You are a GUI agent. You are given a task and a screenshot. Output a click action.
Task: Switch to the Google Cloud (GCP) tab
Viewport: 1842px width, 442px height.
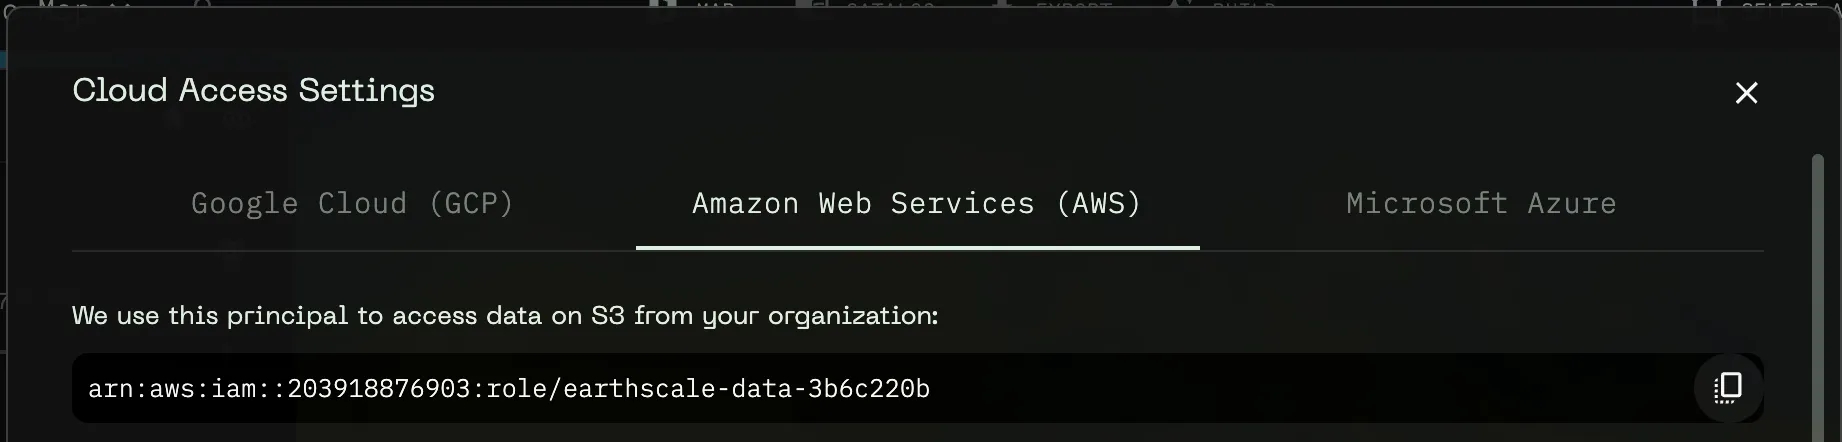[352, 204]
